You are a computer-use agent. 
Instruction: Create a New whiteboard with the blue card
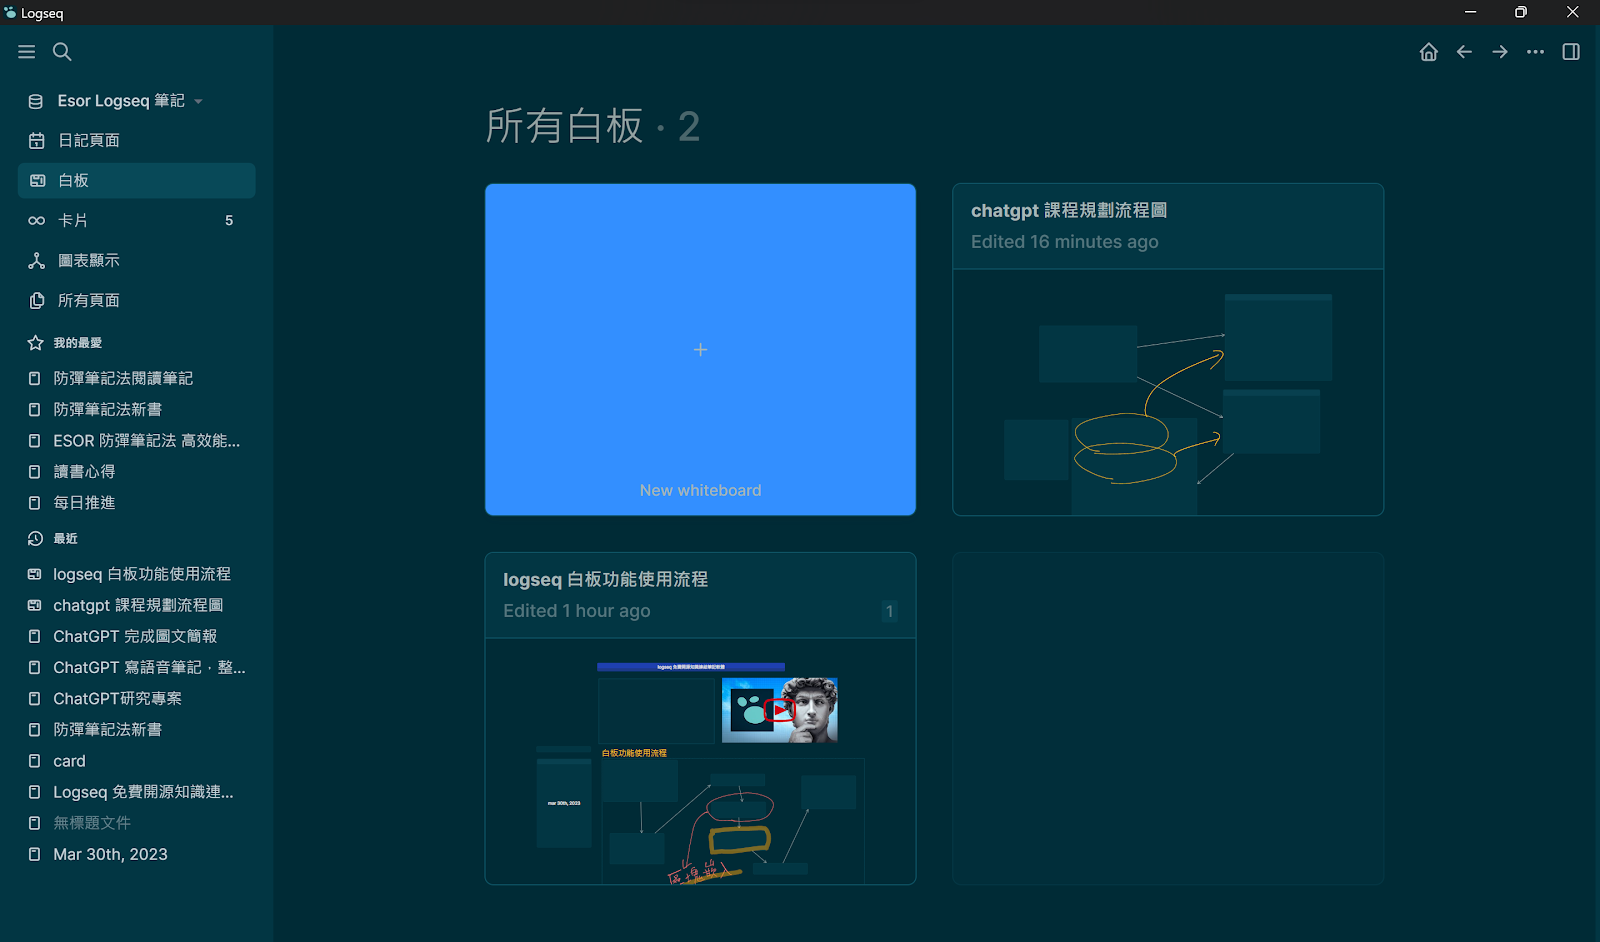700,350
